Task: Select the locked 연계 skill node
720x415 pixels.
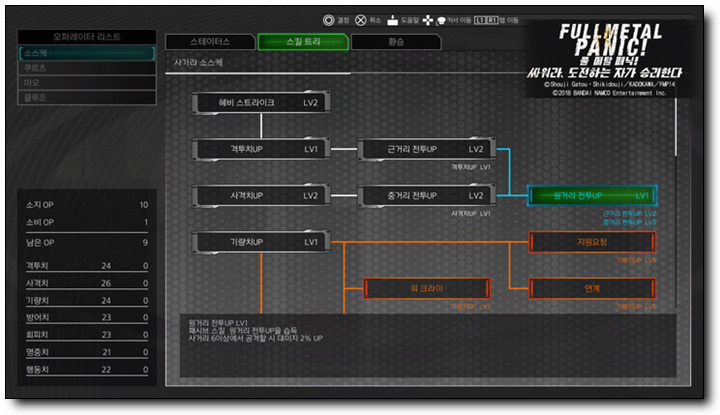Action: 592,288
